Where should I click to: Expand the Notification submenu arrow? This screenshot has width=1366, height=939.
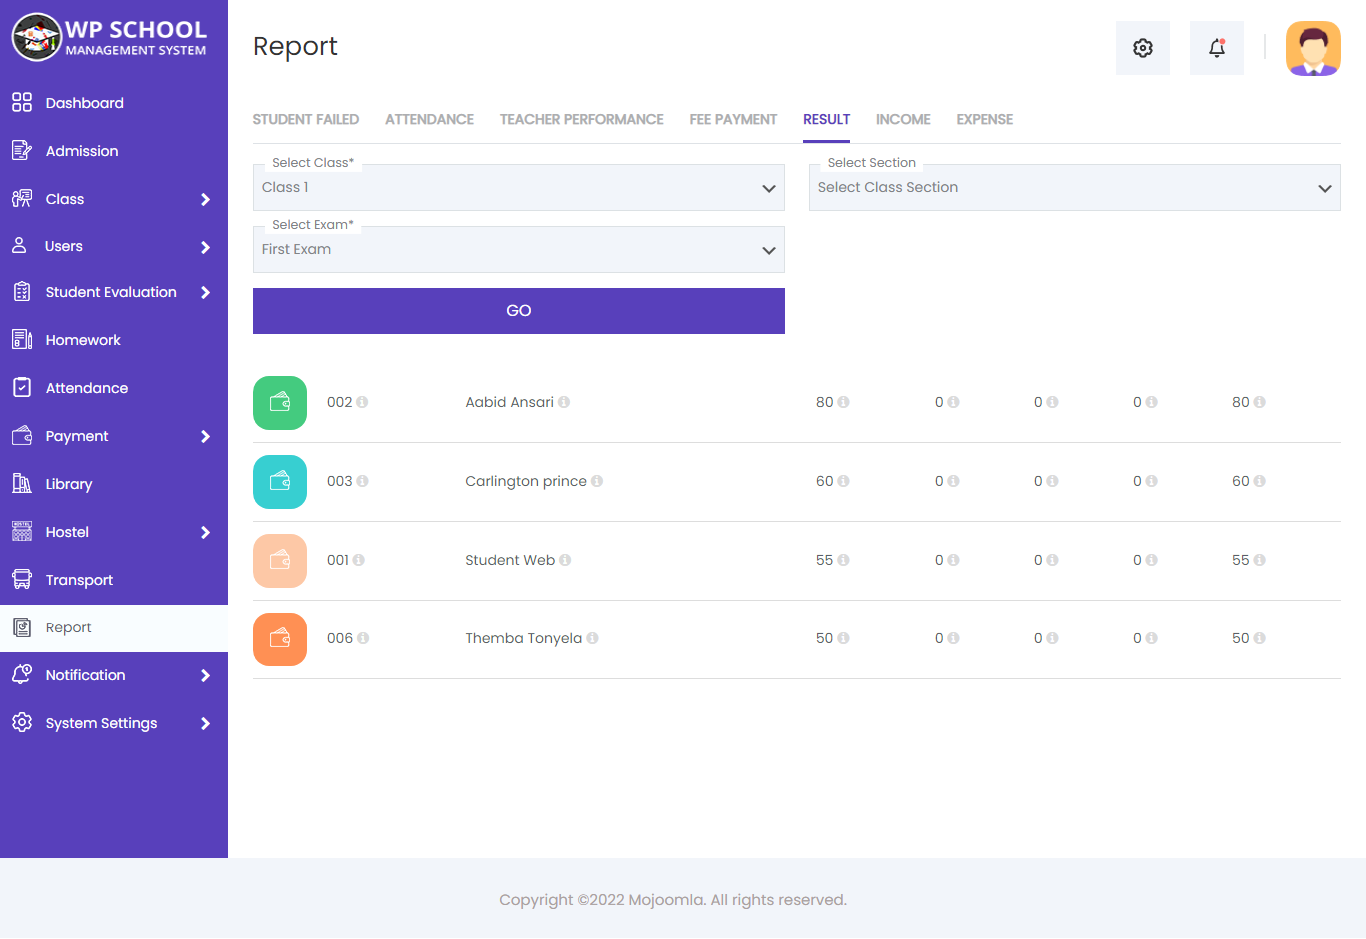tap(205, 675)
